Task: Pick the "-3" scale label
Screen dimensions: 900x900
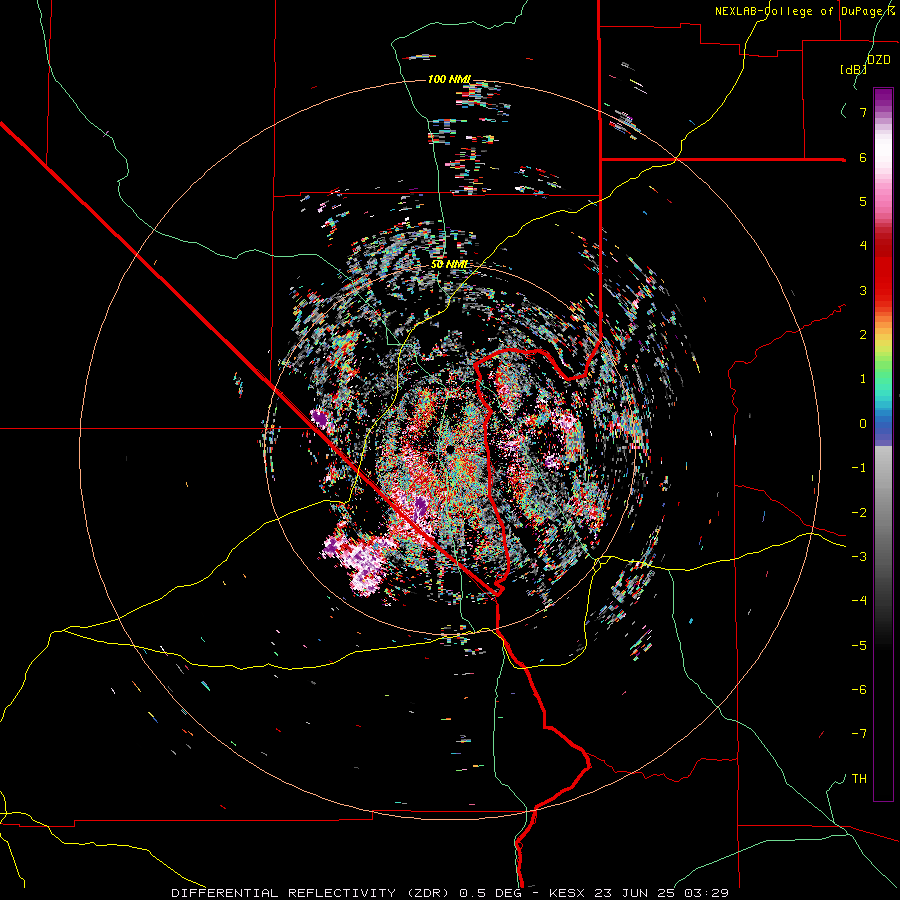Action: pos(859,557)
